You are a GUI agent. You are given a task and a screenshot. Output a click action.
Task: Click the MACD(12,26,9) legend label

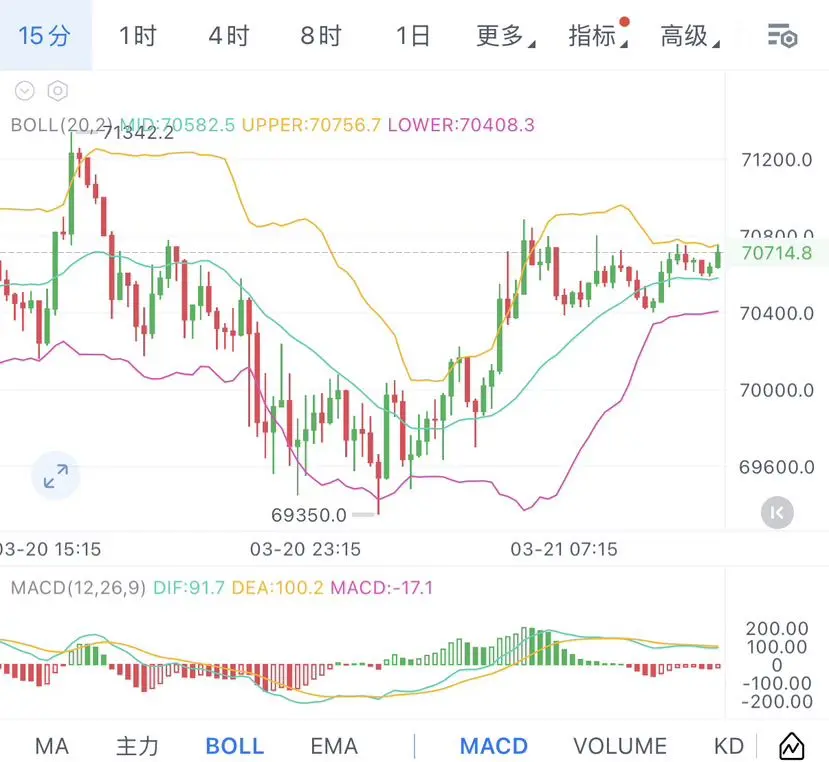[78, 587]
